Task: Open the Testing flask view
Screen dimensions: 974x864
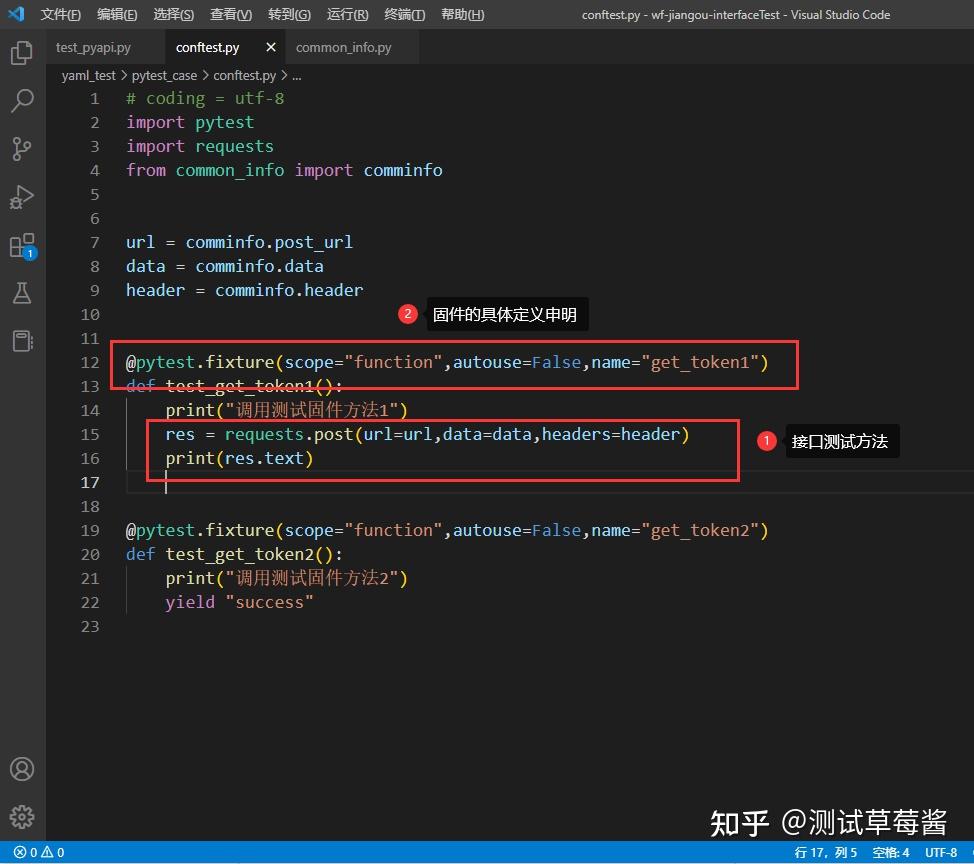Action: pyautogui.click(x=22, y=293)
